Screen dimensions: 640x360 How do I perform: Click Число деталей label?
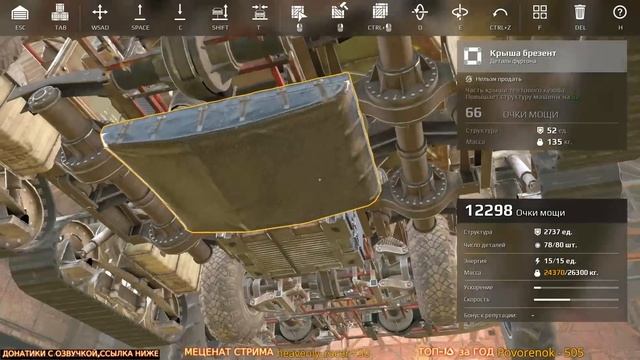(484, 245)
